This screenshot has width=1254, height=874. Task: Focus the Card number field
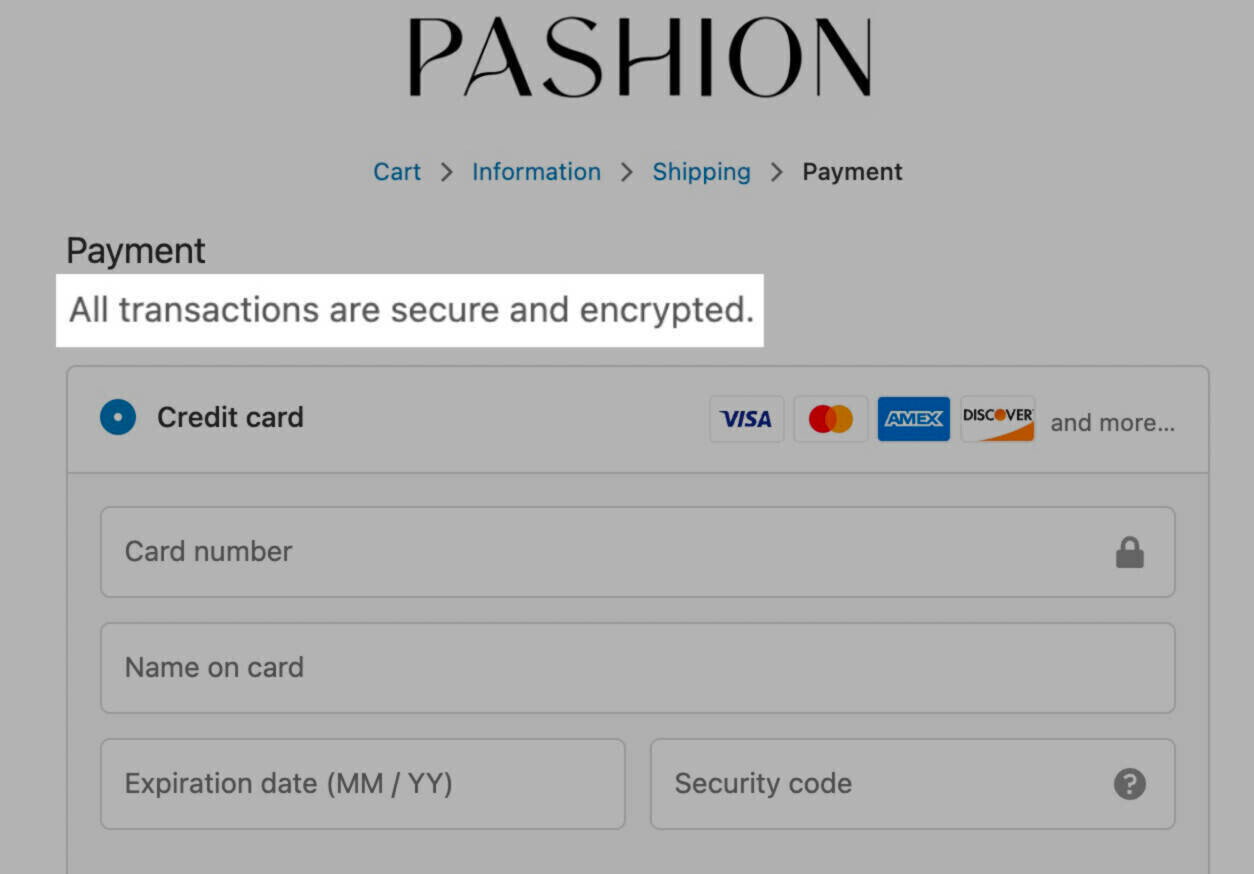click(600, 552)
